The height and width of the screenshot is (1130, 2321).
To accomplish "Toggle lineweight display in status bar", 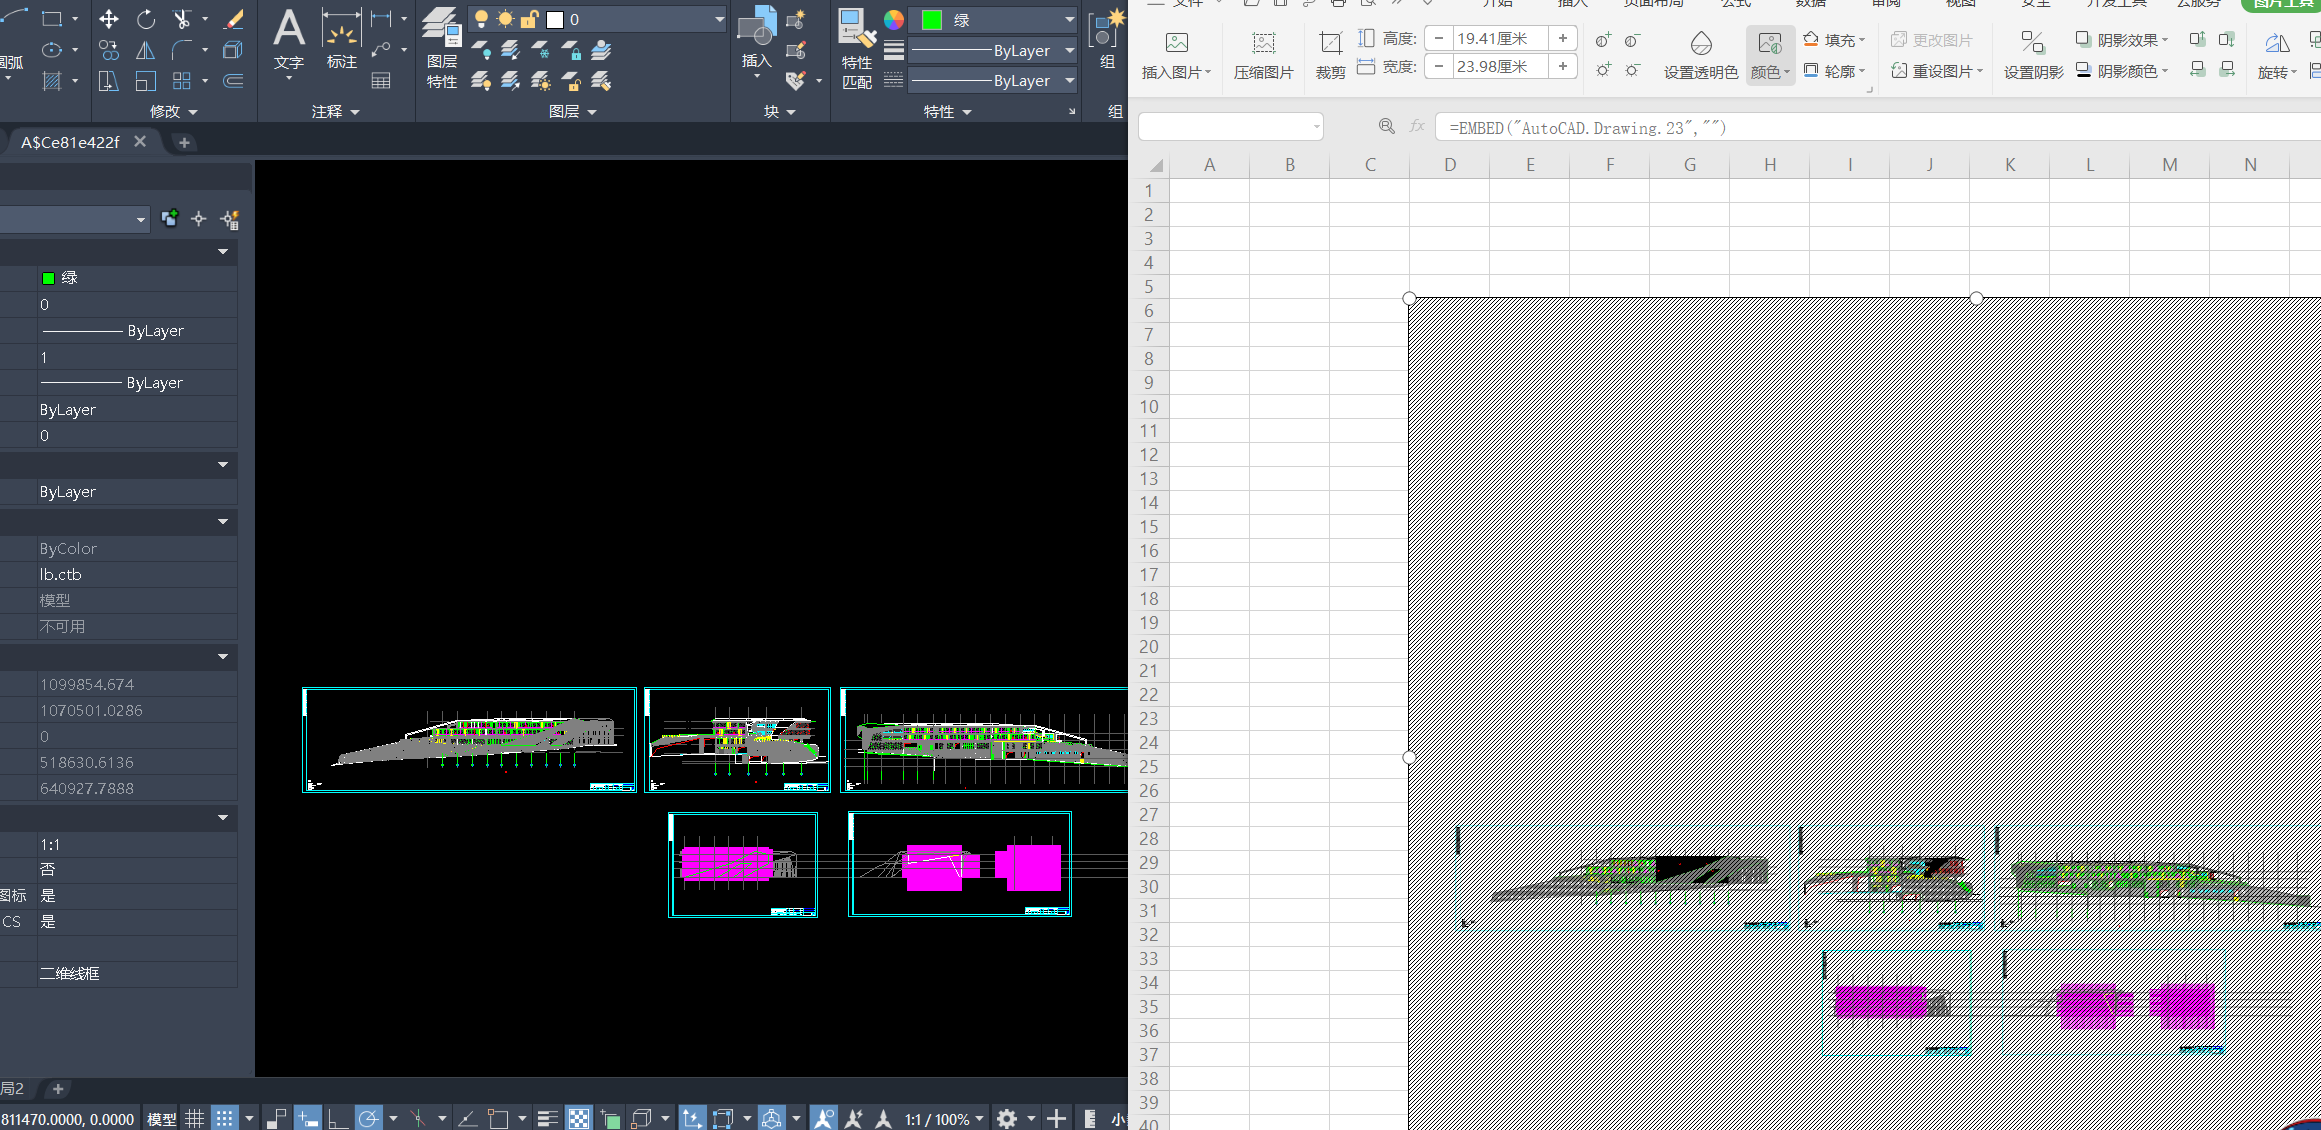I will click(547, 1118).
